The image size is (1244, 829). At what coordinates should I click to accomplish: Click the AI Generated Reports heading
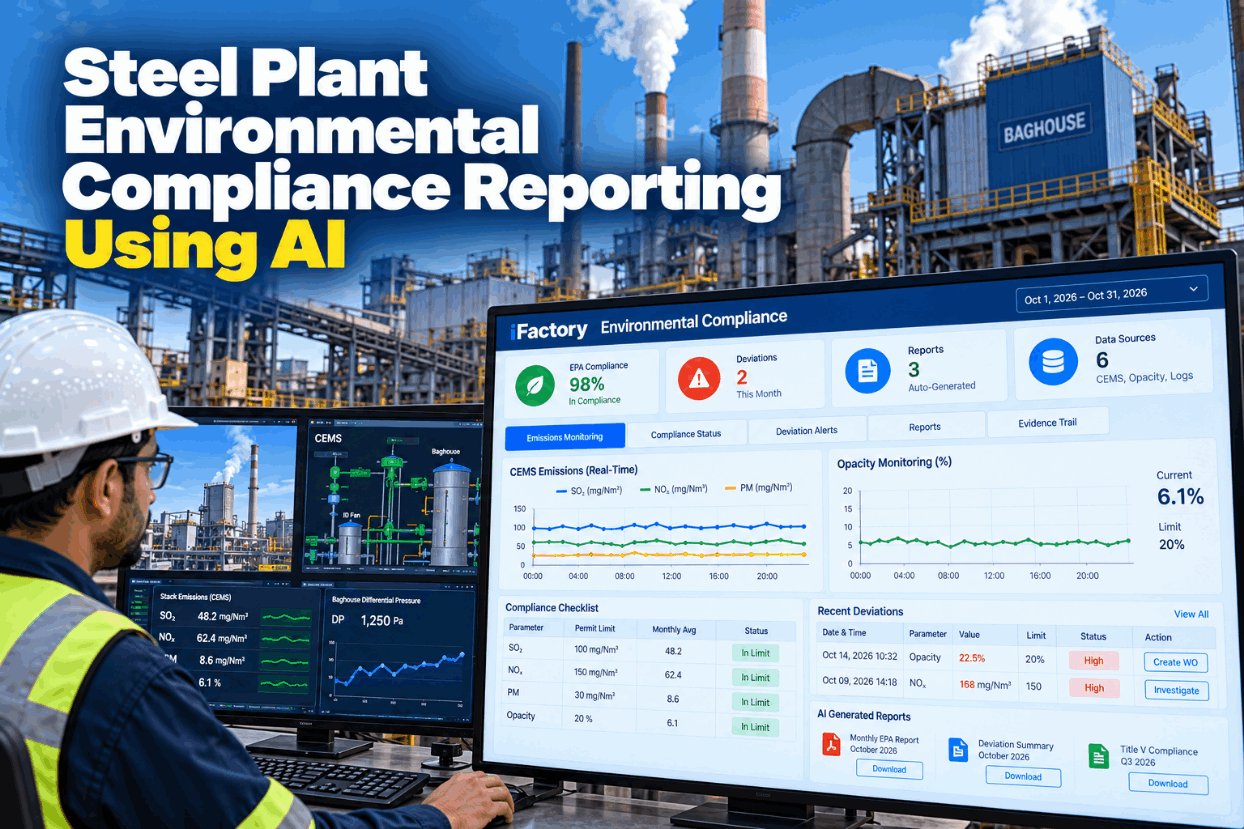pyautogui.click(x=864, y=716)
